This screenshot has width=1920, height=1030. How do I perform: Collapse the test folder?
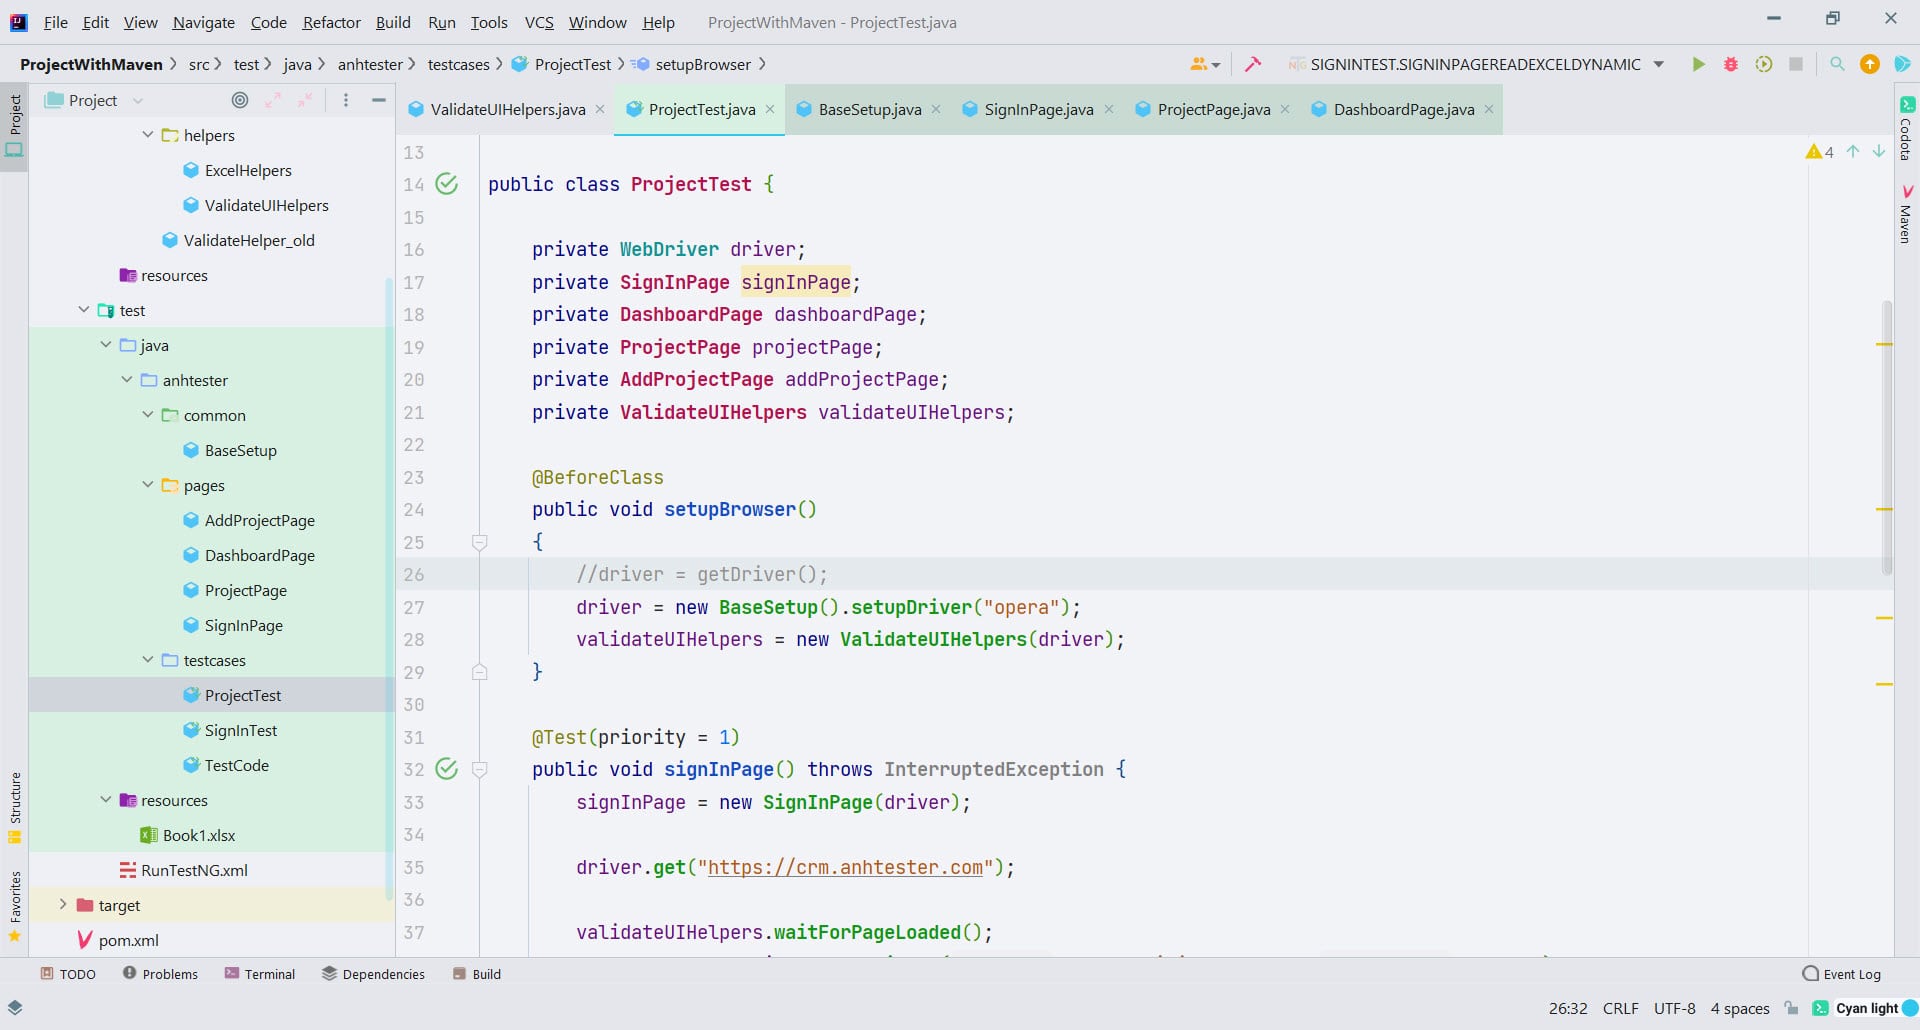pyautogui.click(x=84, y=310)
